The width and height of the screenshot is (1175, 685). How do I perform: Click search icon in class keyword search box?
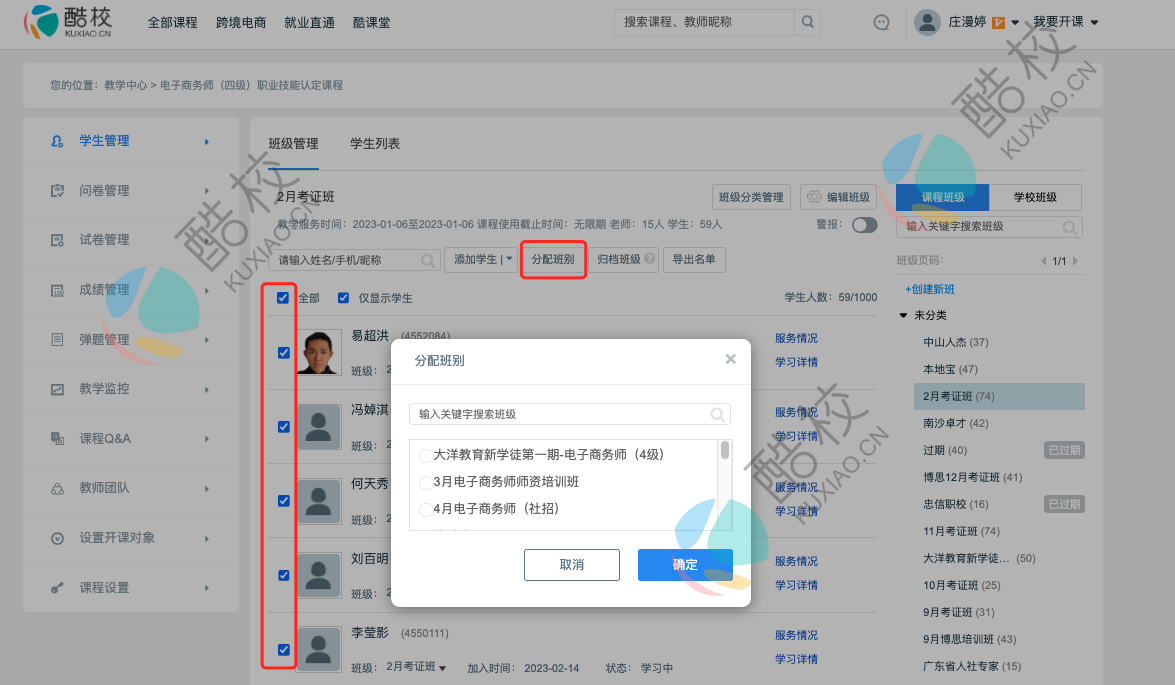coord(1070,226)
